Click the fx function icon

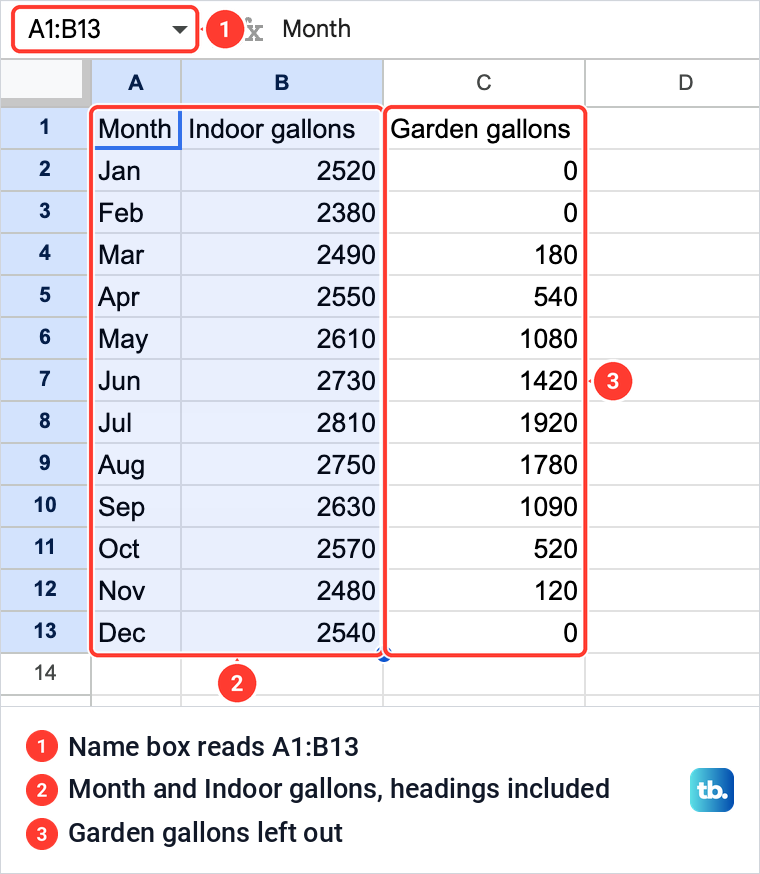(253, 30)
